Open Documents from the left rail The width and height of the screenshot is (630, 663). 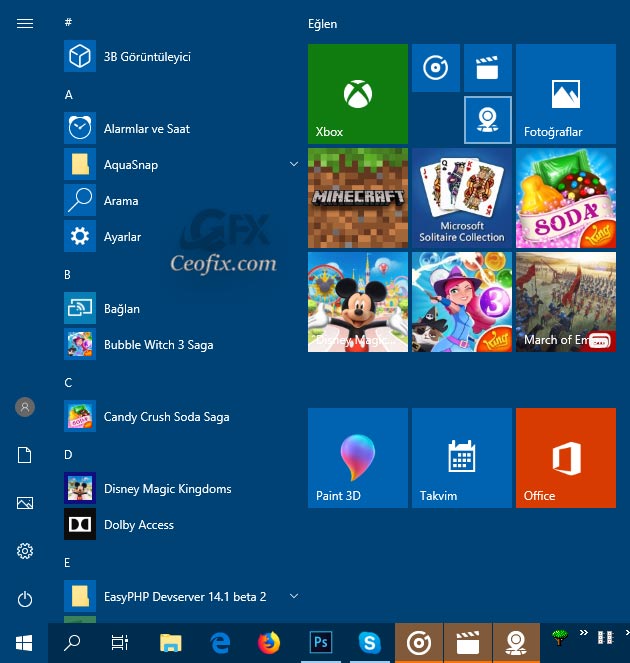pyautogui.click(x=25, y=455)
